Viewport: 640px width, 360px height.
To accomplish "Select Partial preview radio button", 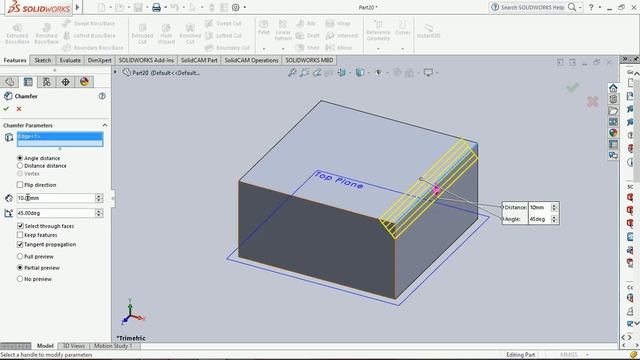I will (20, 268).
